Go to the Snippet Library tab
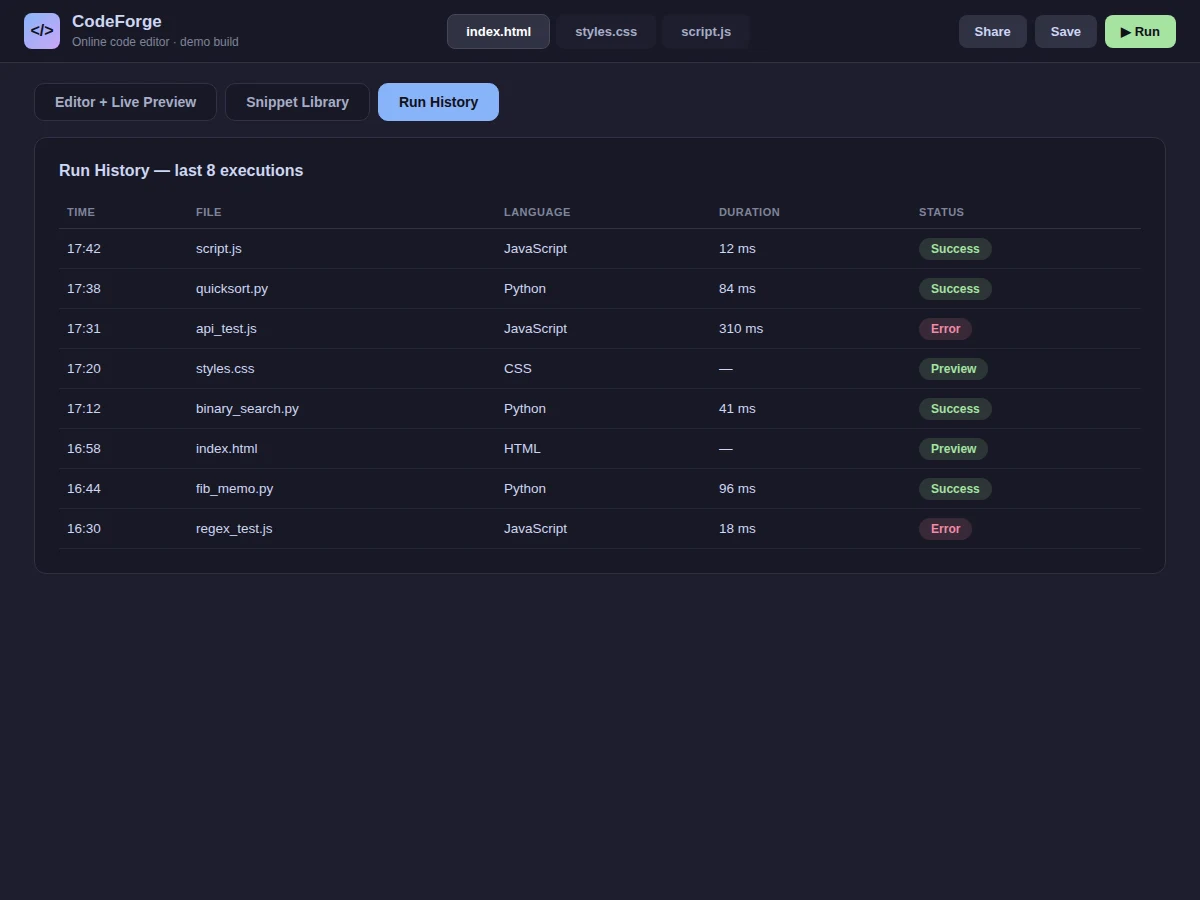1200x900 pixels. pos(297,102)
